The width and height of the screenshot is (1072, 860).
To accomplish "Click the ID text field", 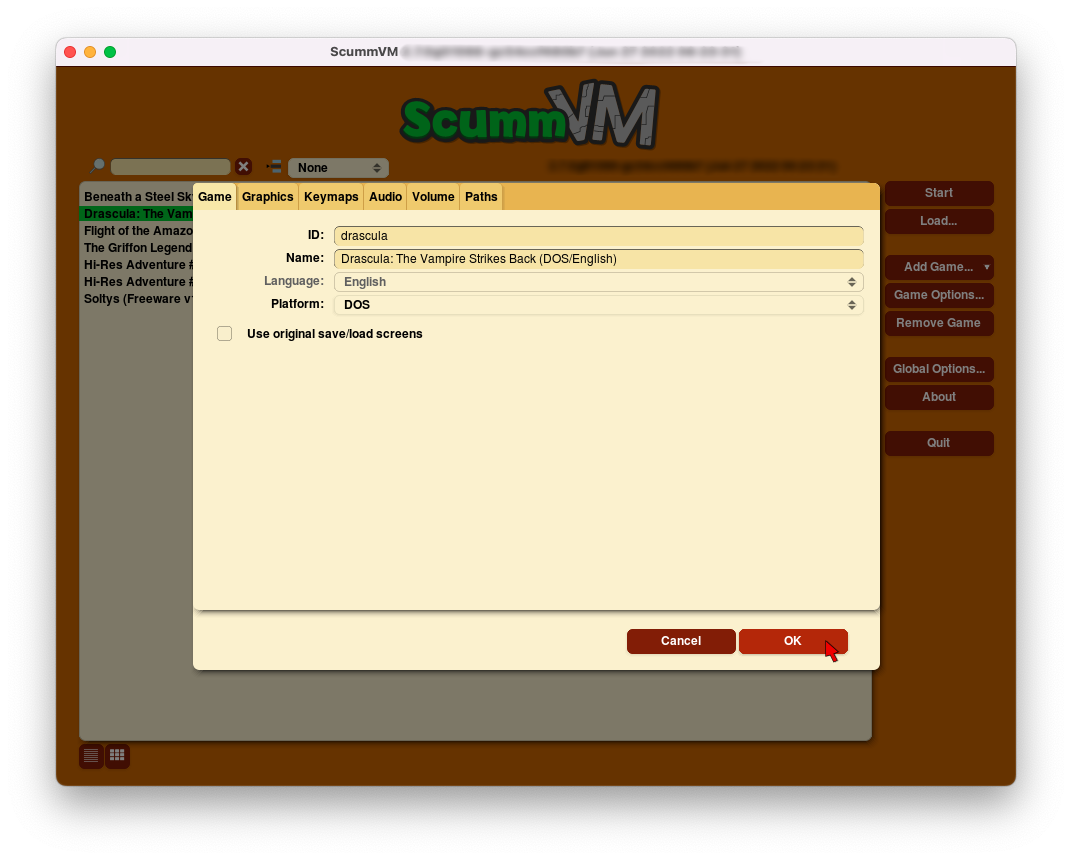I will click(x=598, y=236).
